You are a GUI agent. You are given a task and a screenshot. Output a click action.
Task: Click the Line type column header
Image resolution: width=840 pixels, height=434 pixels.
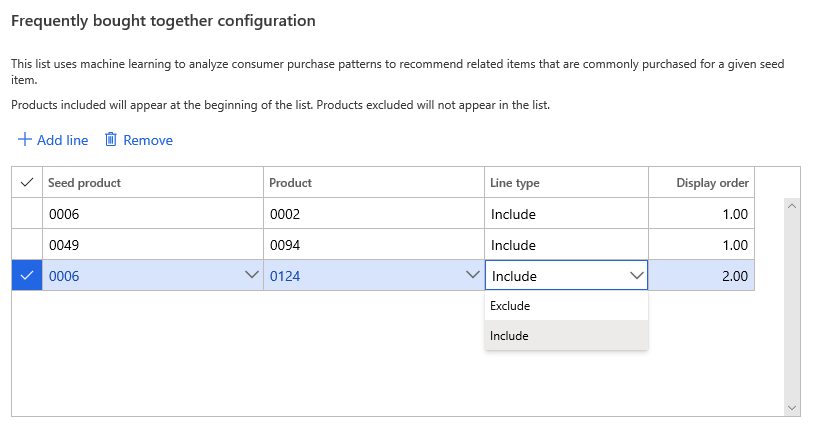coord(515,183)
